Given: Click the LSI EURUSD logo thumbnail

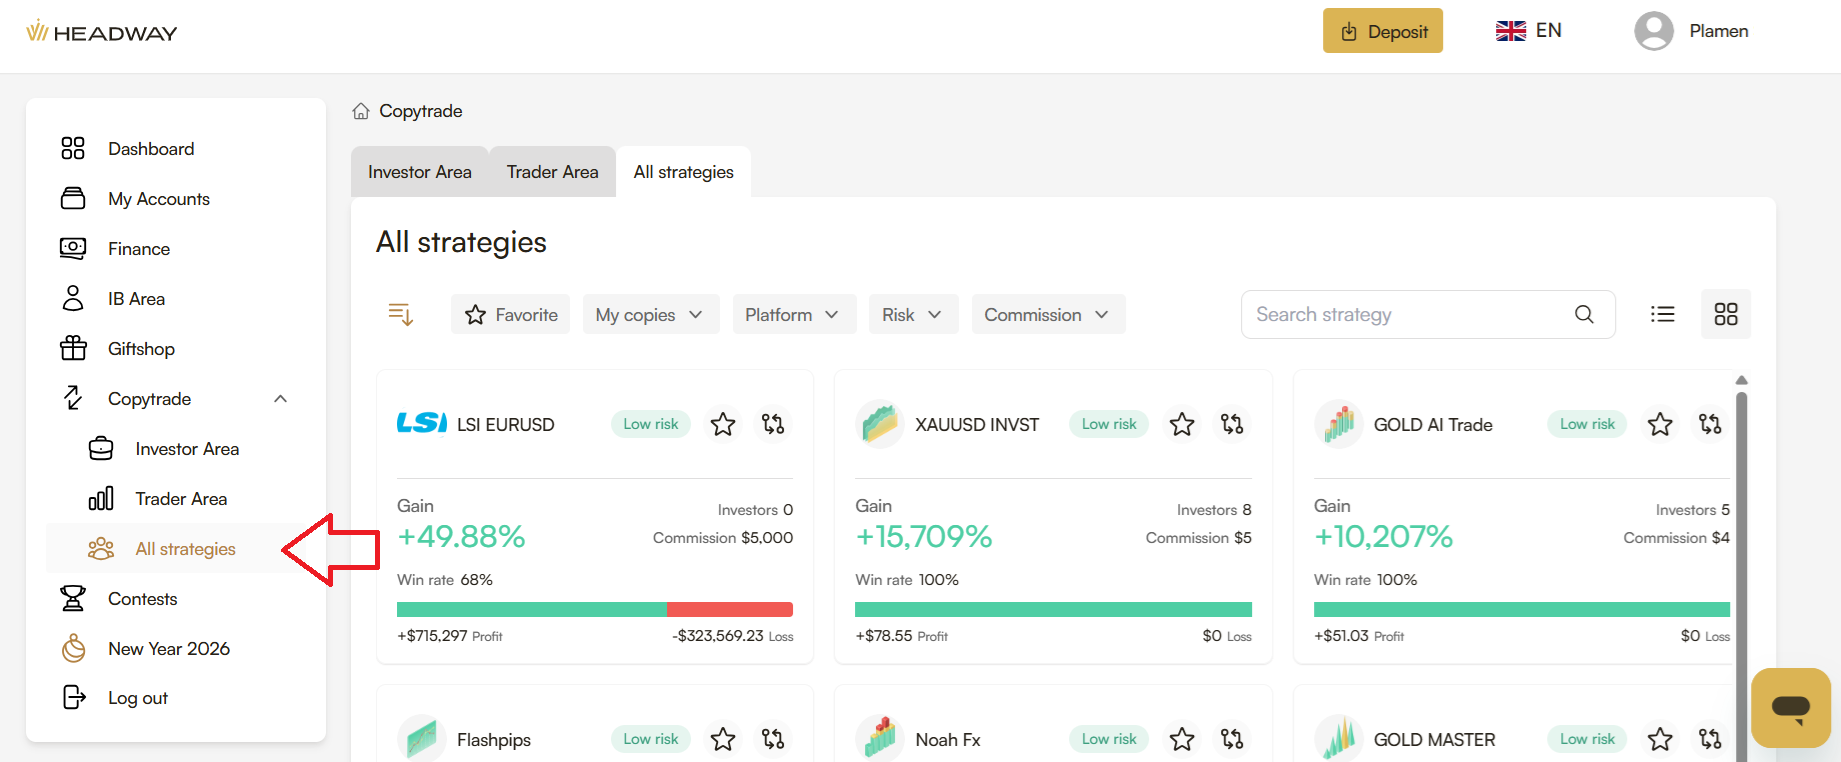Looking at the screenshot, I should [x=422, y=424].
